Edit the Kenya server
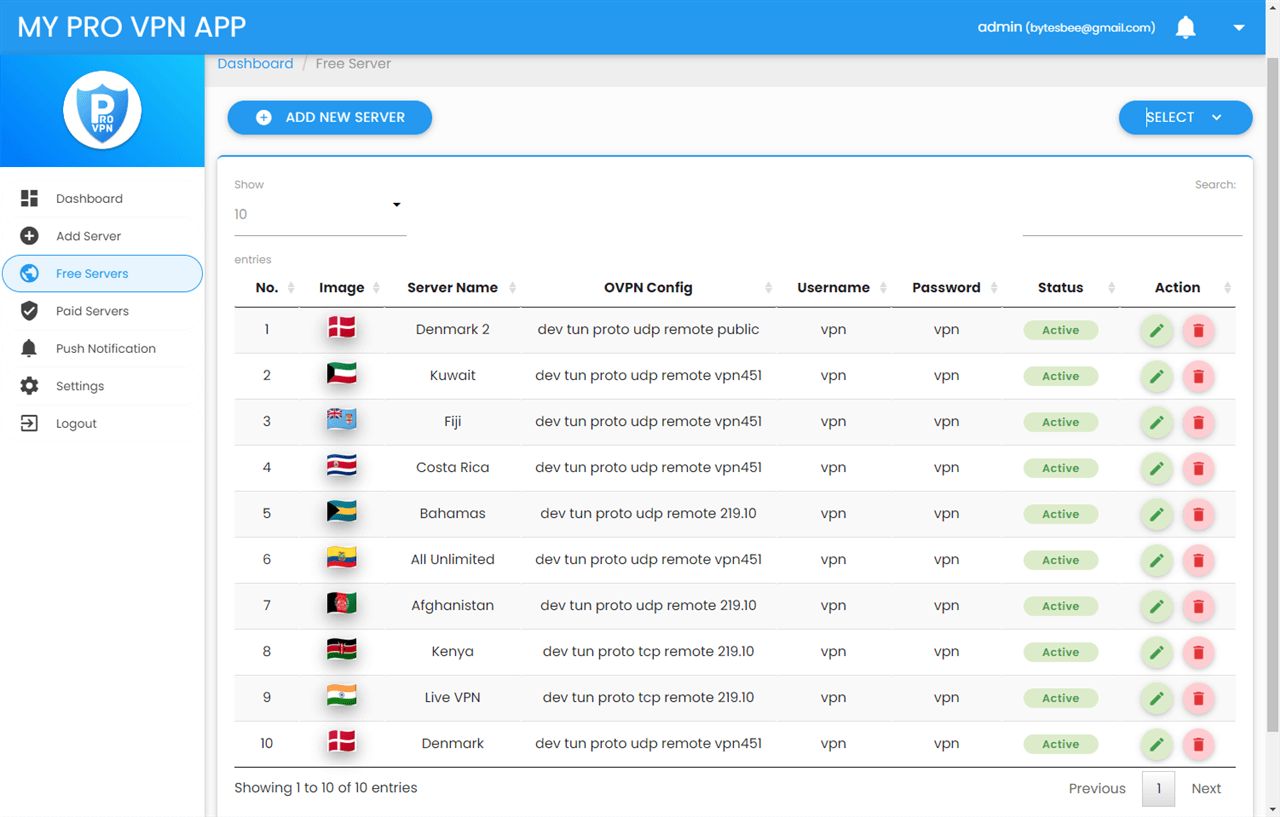Viewport: 1280px width, 817px height. (x=1157, y=652)
